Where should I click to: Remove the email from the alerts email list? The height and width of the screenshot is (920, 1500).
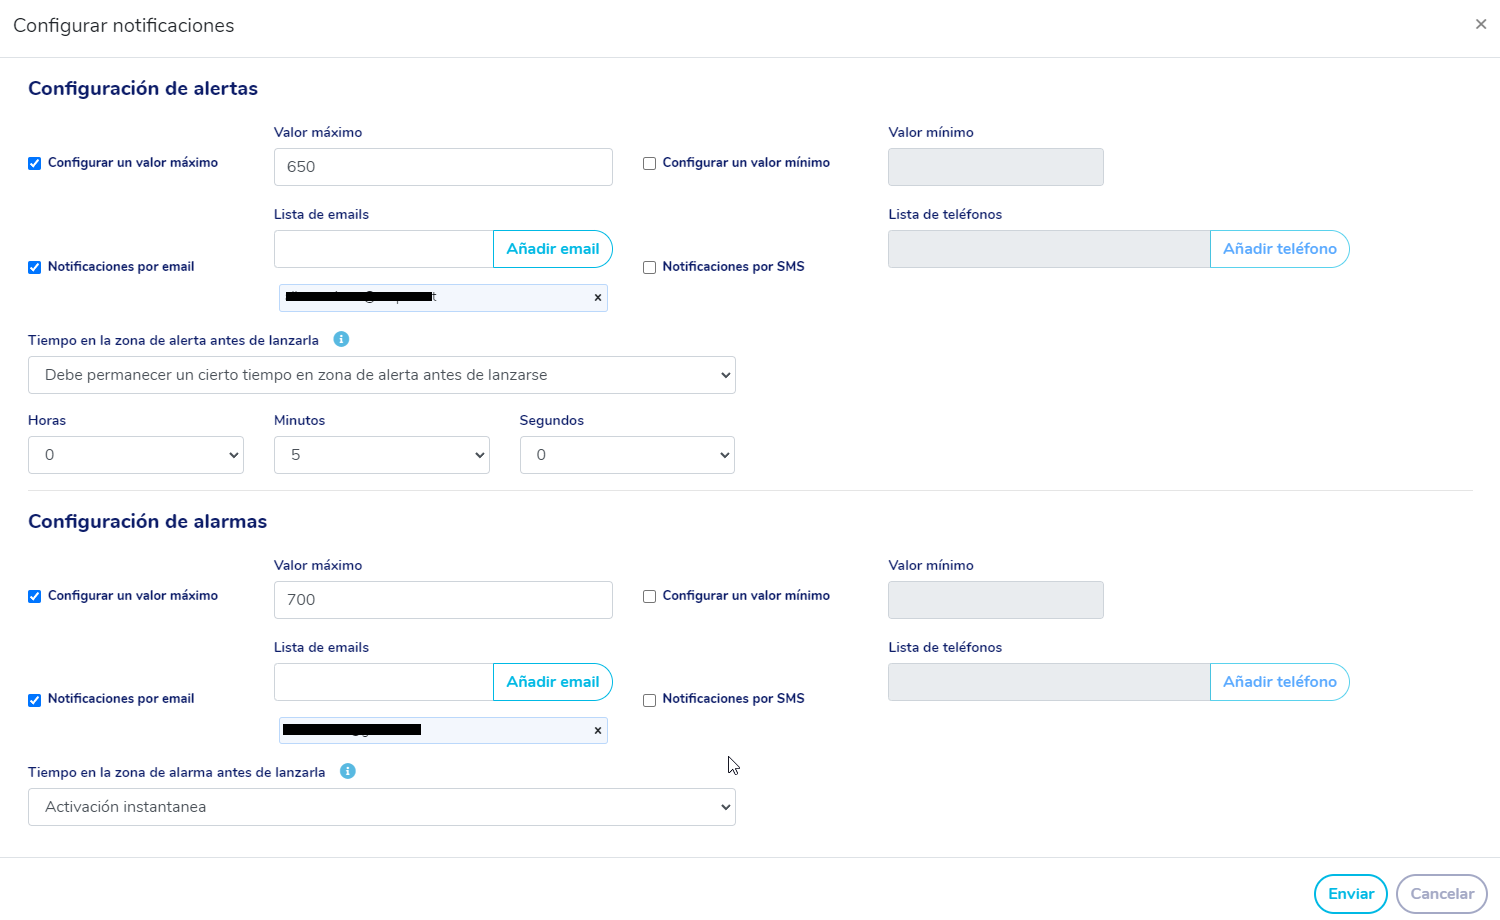[x=598, y=297]
